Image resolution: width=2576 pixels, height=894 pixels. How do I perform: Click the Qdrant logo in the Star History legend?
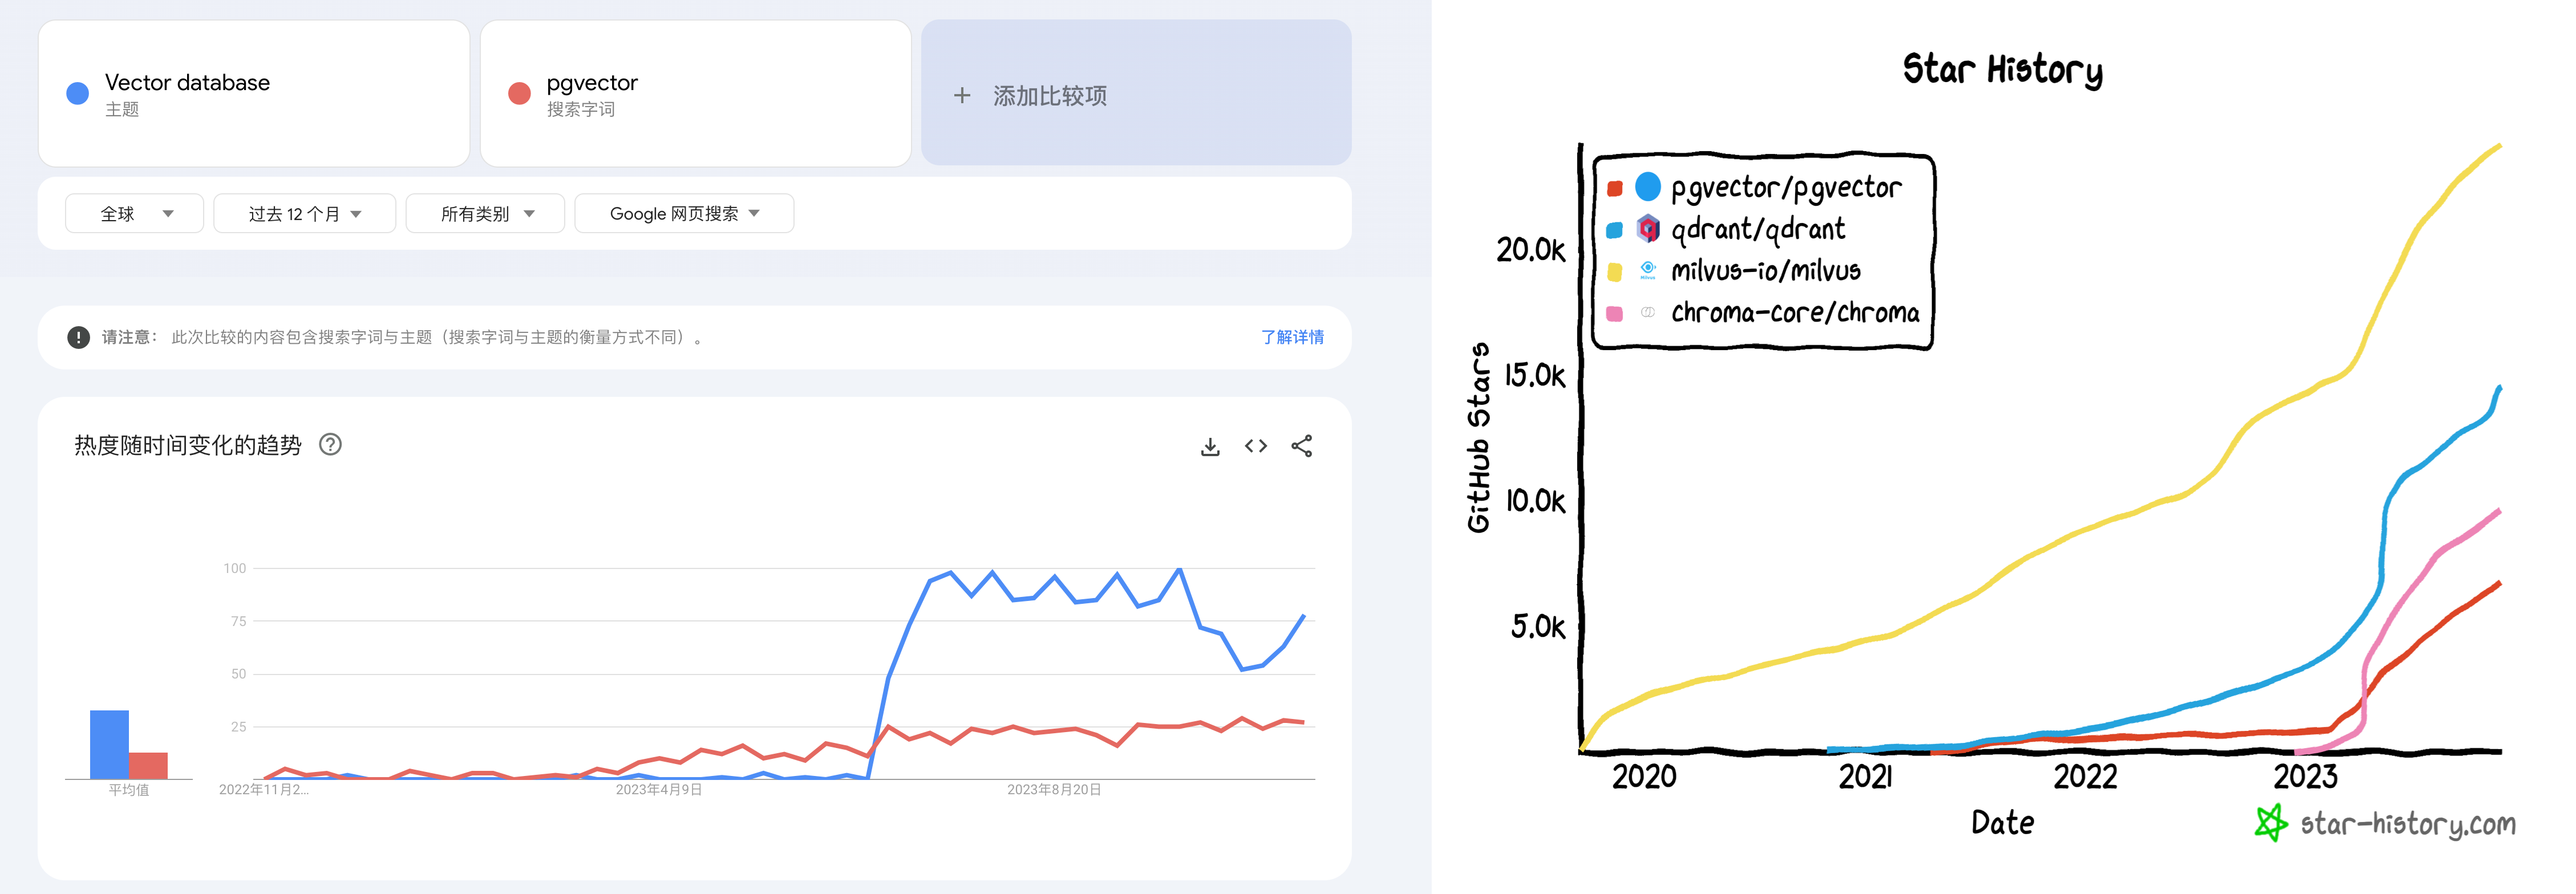click(x=1649, y=228)
